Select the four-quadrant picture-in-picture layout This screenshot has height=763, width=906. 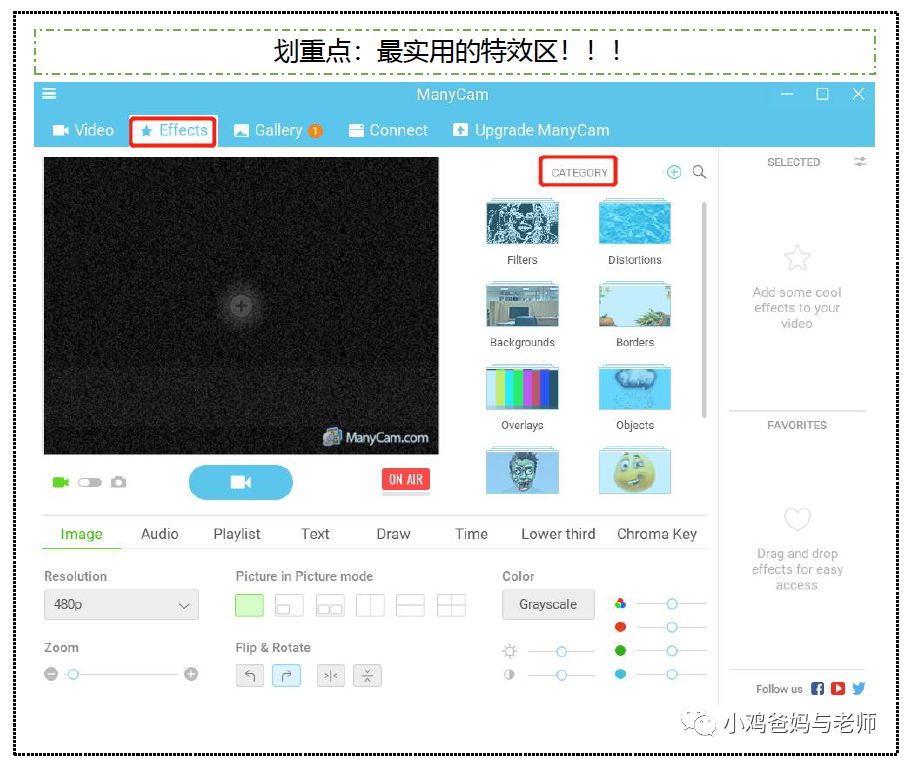[x=451, y=605]
